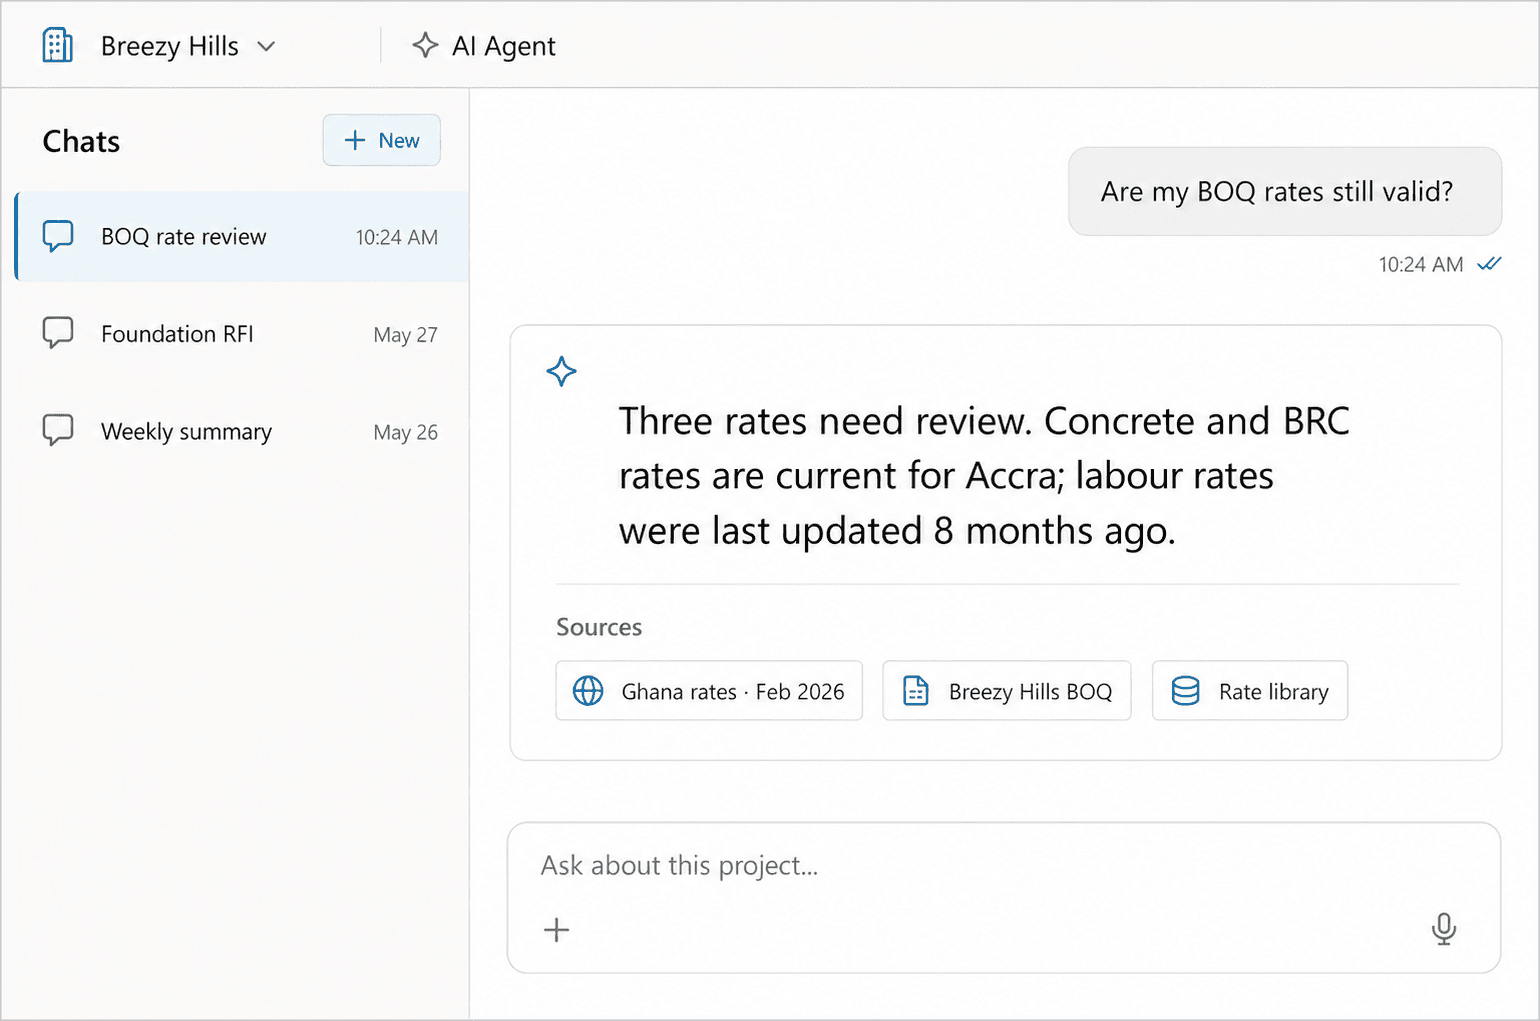
Task: Click the chat bubble icon for BOQ rate review
Action: click(58, 237)
